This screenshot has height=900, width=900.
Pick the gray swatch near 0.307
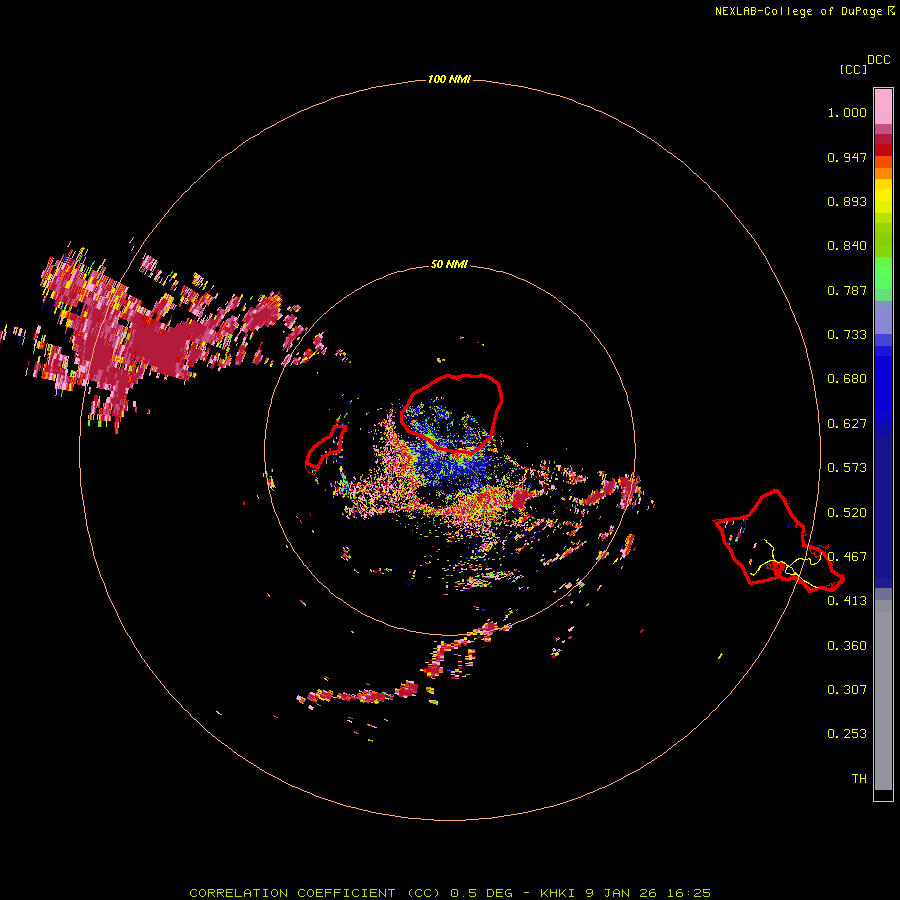click(883, 695)
